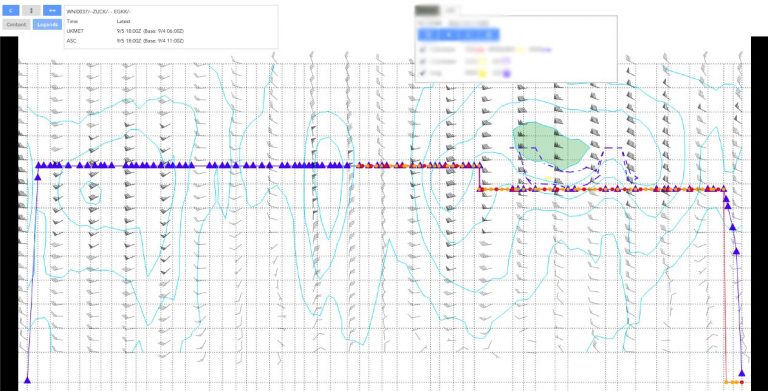Click the UKMET time 9/5 18:00Z Base 9/4 06:00Z
The image size is (768, 391).
click(150, 31)
